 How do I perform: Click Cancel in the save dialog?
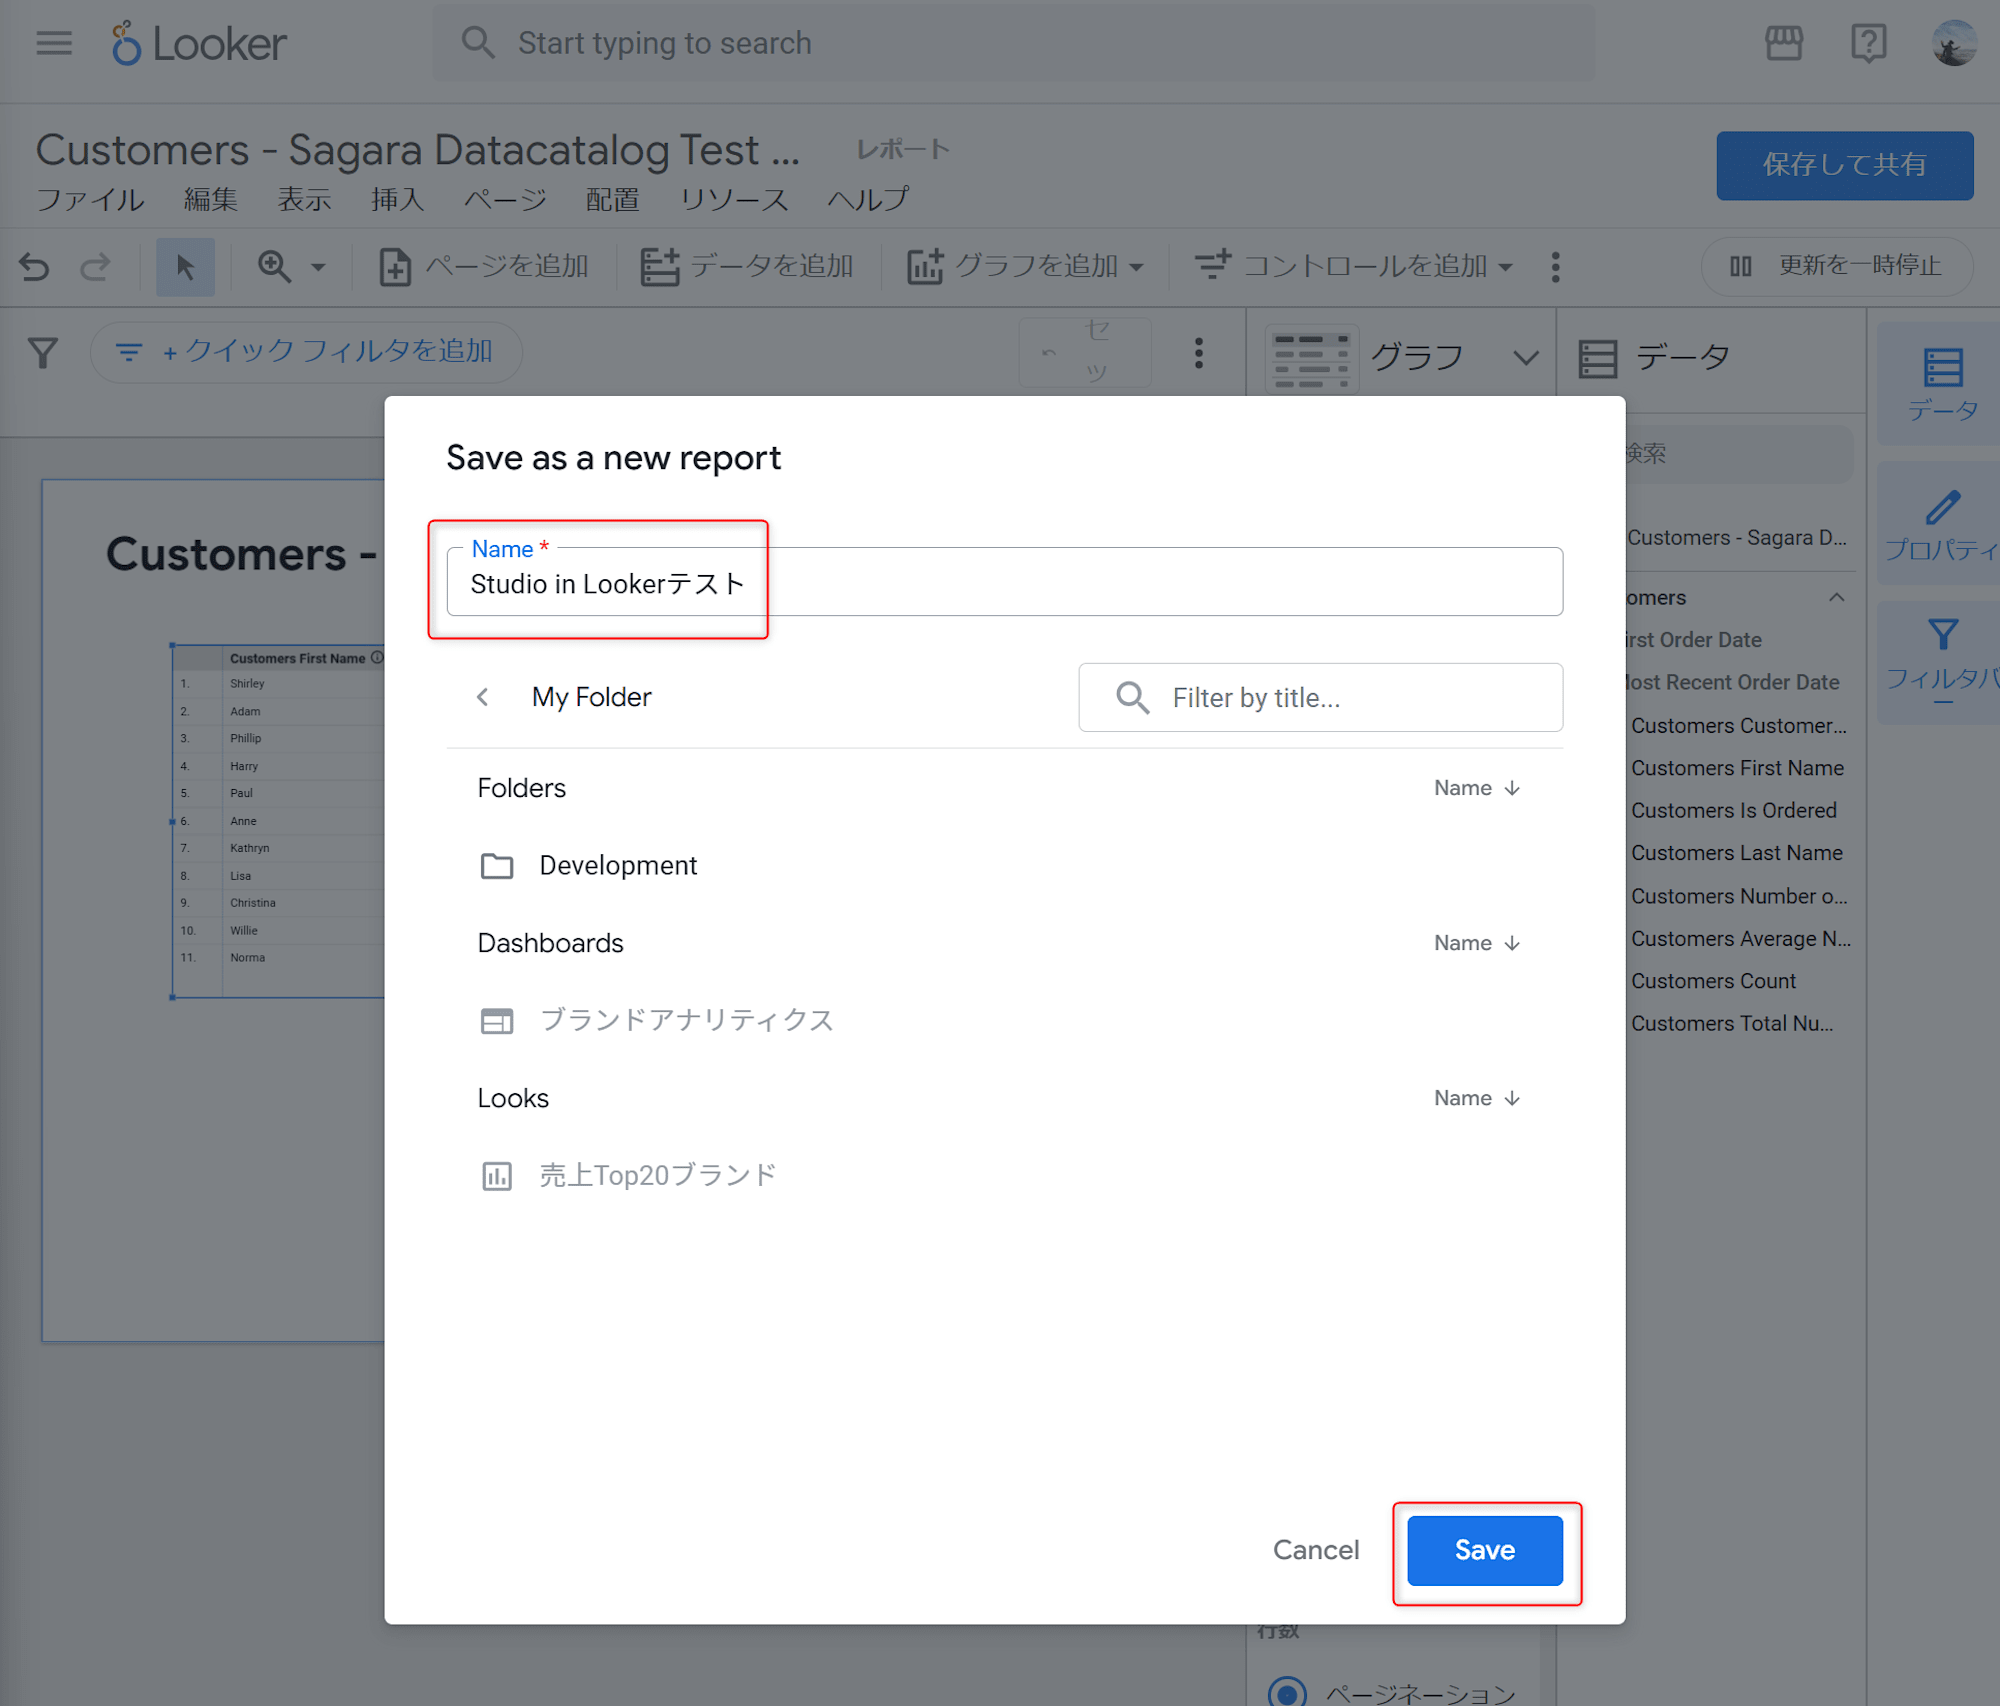(1315, 1550)
